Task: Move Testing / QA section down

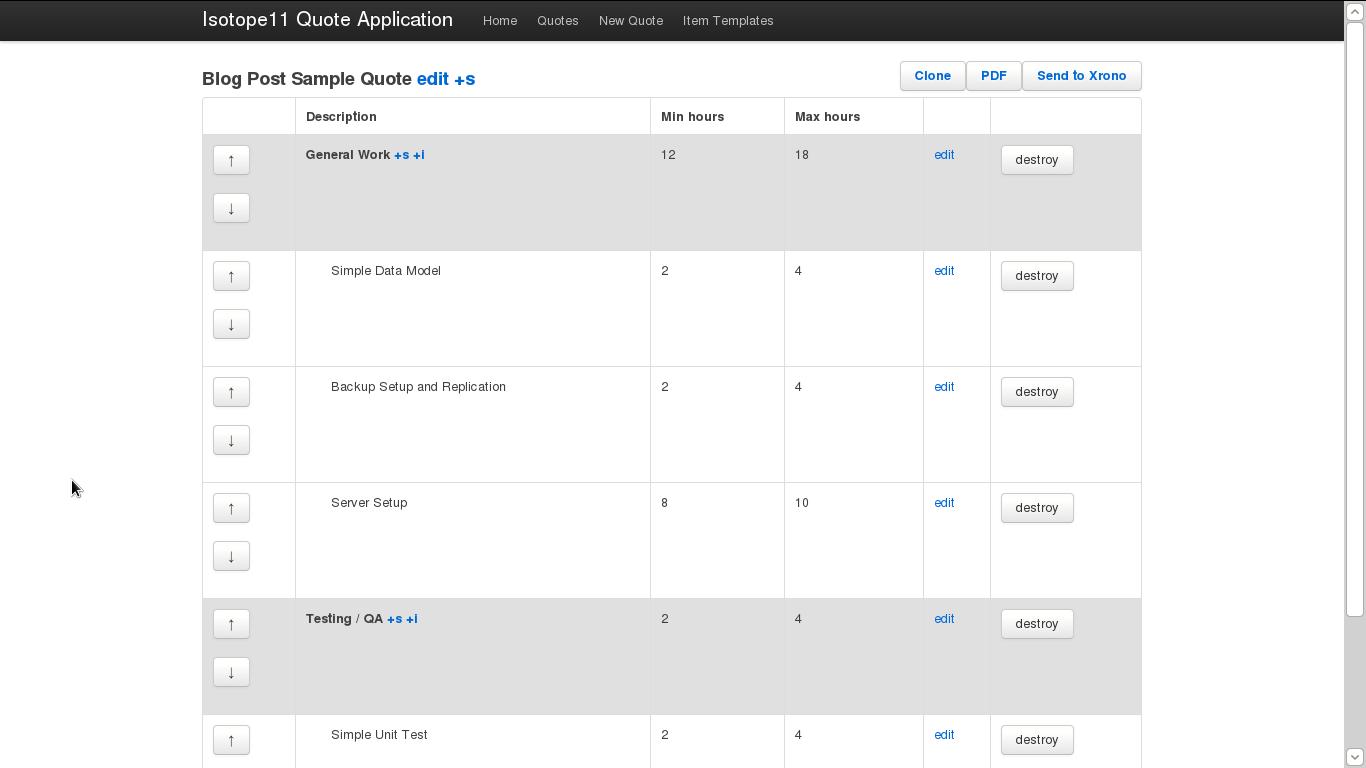Action: pyautogui.click(x=231, y=672)
